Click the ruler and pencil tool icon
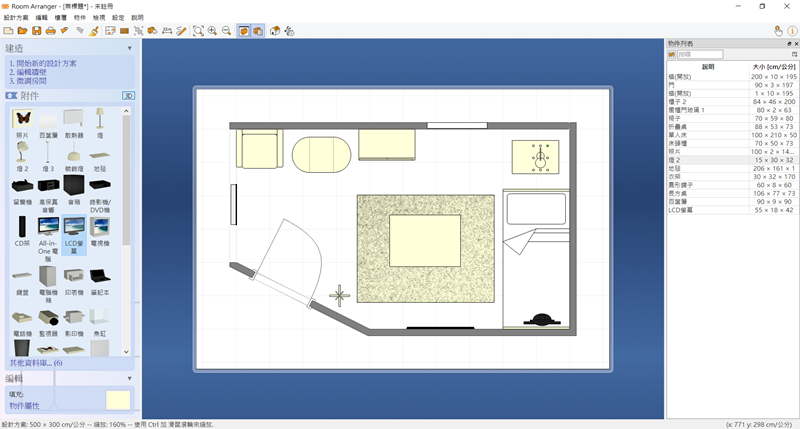Screen dimensions: 800x429 181,31
